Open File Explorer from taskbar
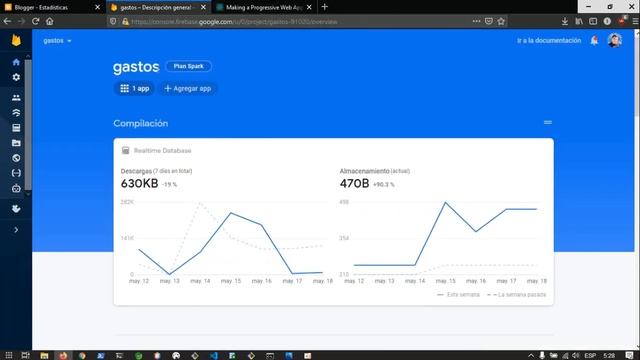This screenshot has height=360, width=640. click(x=44, y=356)
